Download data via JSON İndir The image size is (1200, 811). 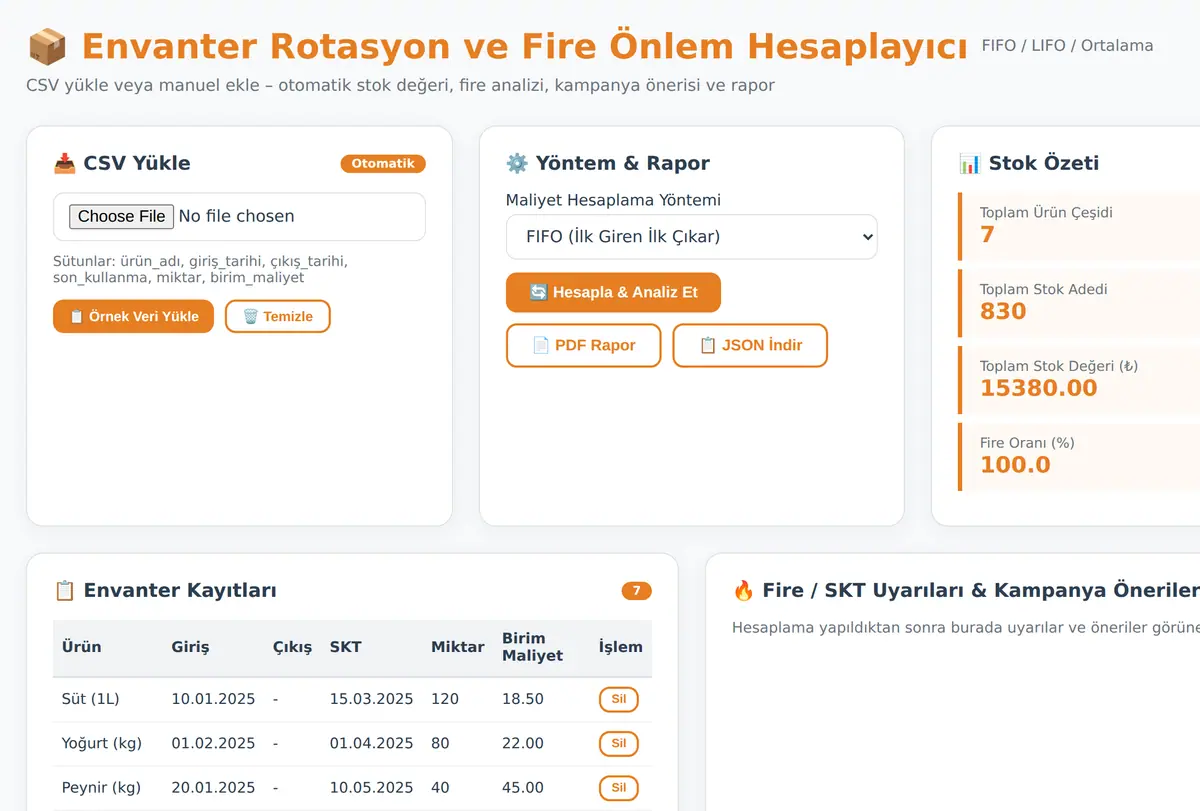749,345
